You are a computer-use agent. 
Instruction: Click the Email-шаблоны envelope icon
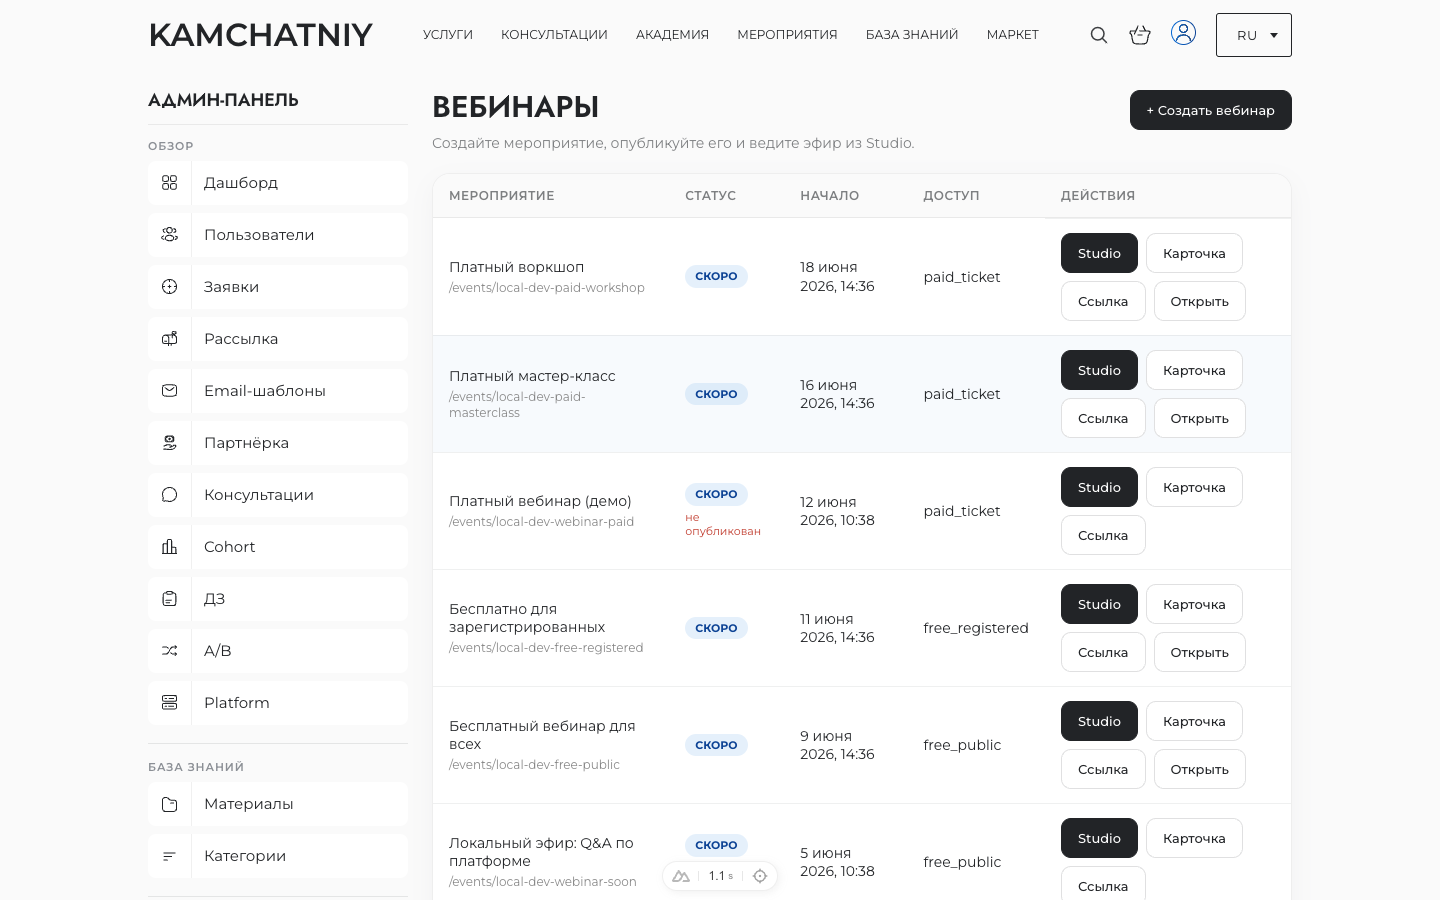(169, 391)
